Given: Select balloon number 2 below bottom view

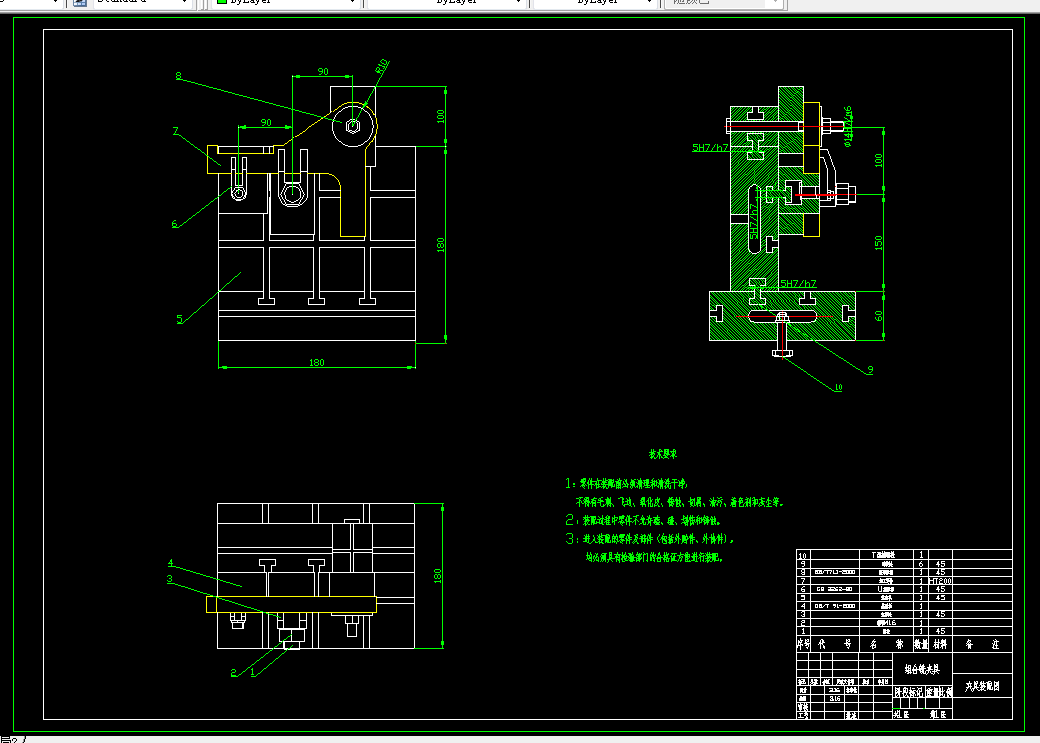Looking at the screenshot, I should point(233,673).
